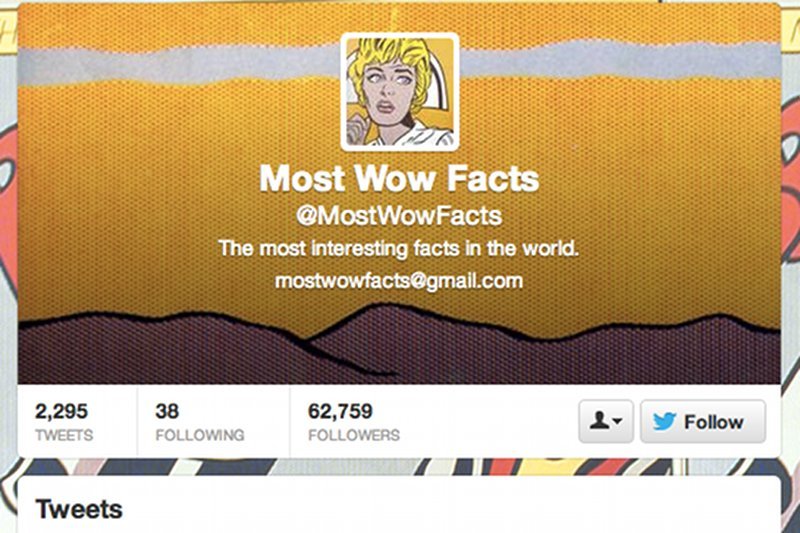Click the Twitter bird icon on Follow
Image resolution: width=800 pixels, height=533 pixels.
(664, 421)
